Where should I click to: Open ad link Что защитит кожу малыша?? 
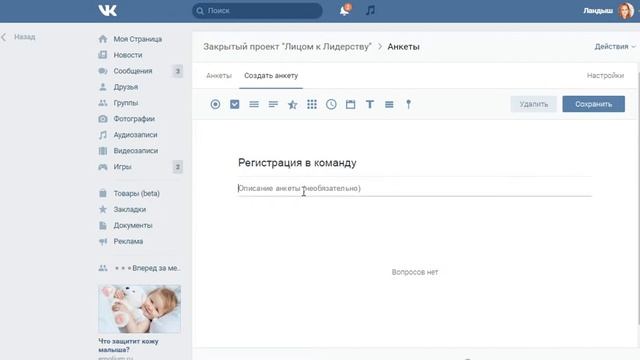click(128, 345)
